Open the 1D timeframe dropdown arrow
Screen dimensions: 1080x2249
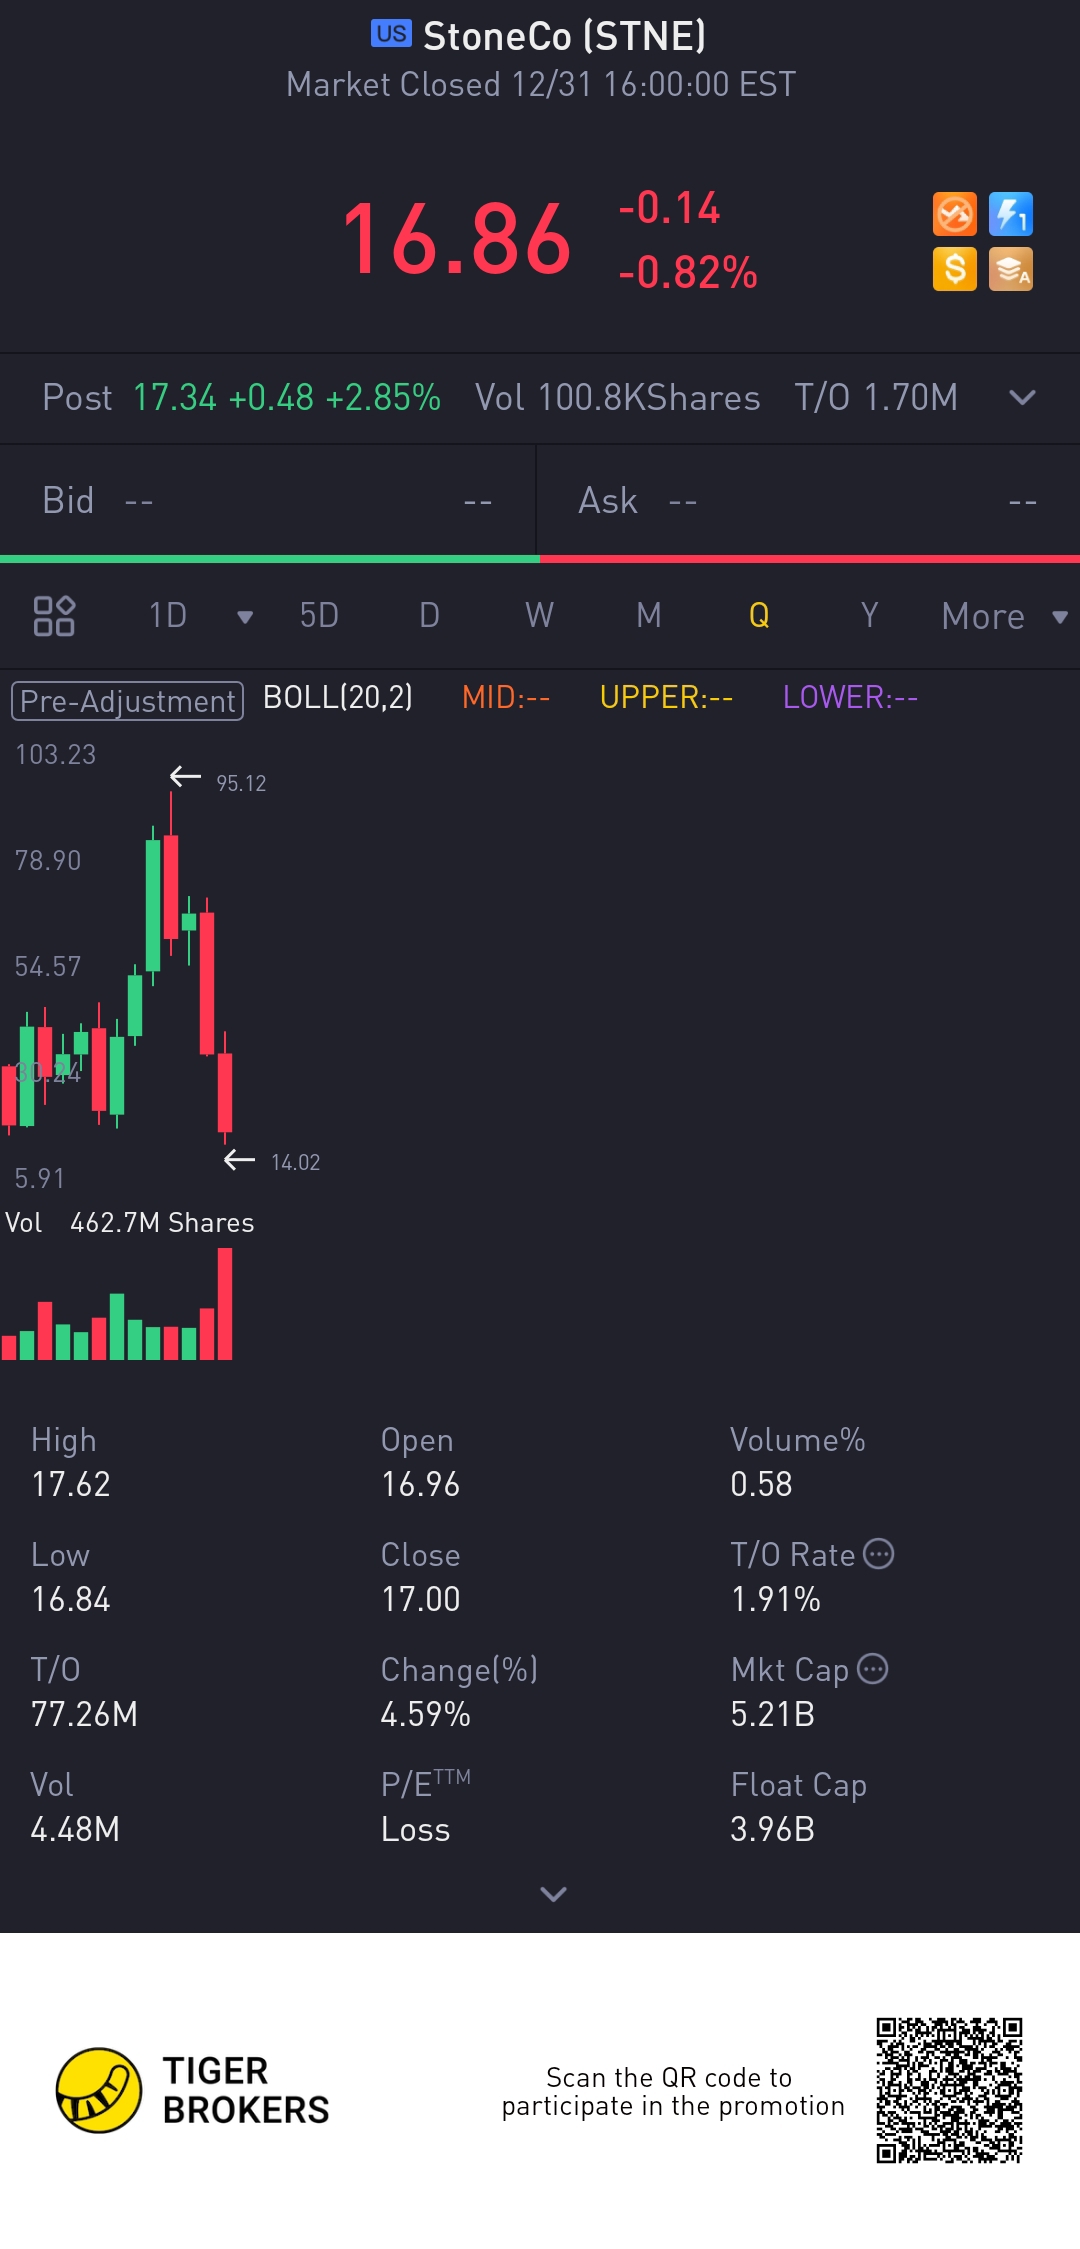(x=245, y=617)
